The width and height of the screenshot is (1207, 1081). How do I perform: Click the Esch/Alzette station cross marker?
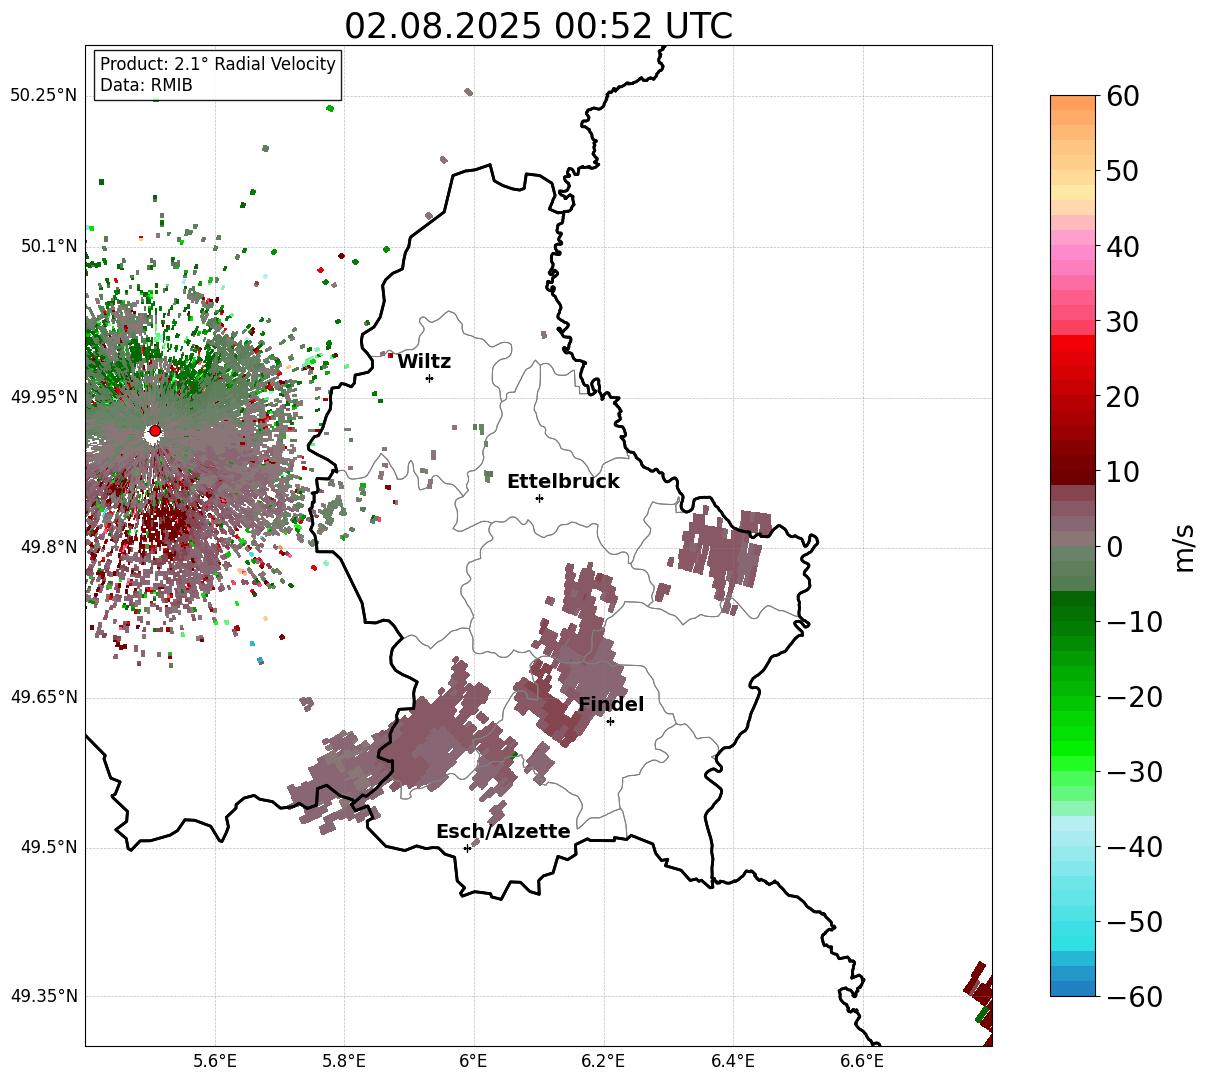click(x=467, y=848)
